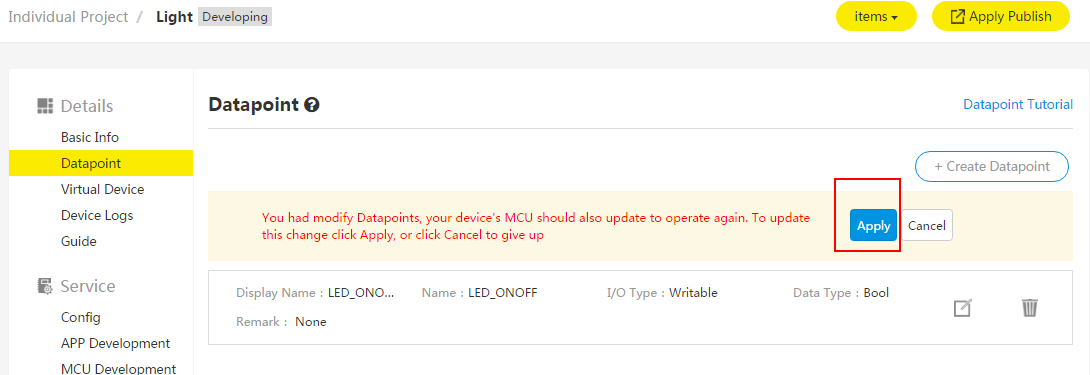This screenshot has height=375, width=1090.
Task: Click the Details section grid icon
Action: 45,106
